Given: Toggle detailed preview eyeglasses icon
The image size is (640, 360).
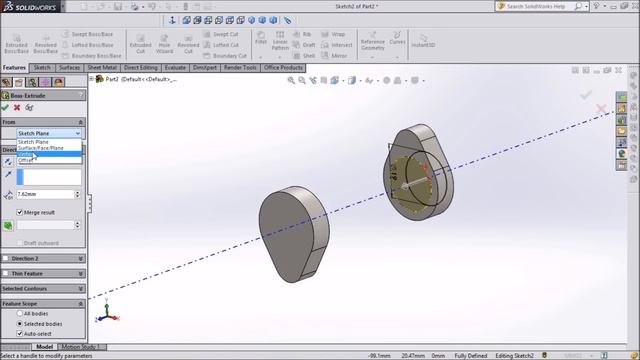Looking at the screenshot, I should [x=29, y=107].
